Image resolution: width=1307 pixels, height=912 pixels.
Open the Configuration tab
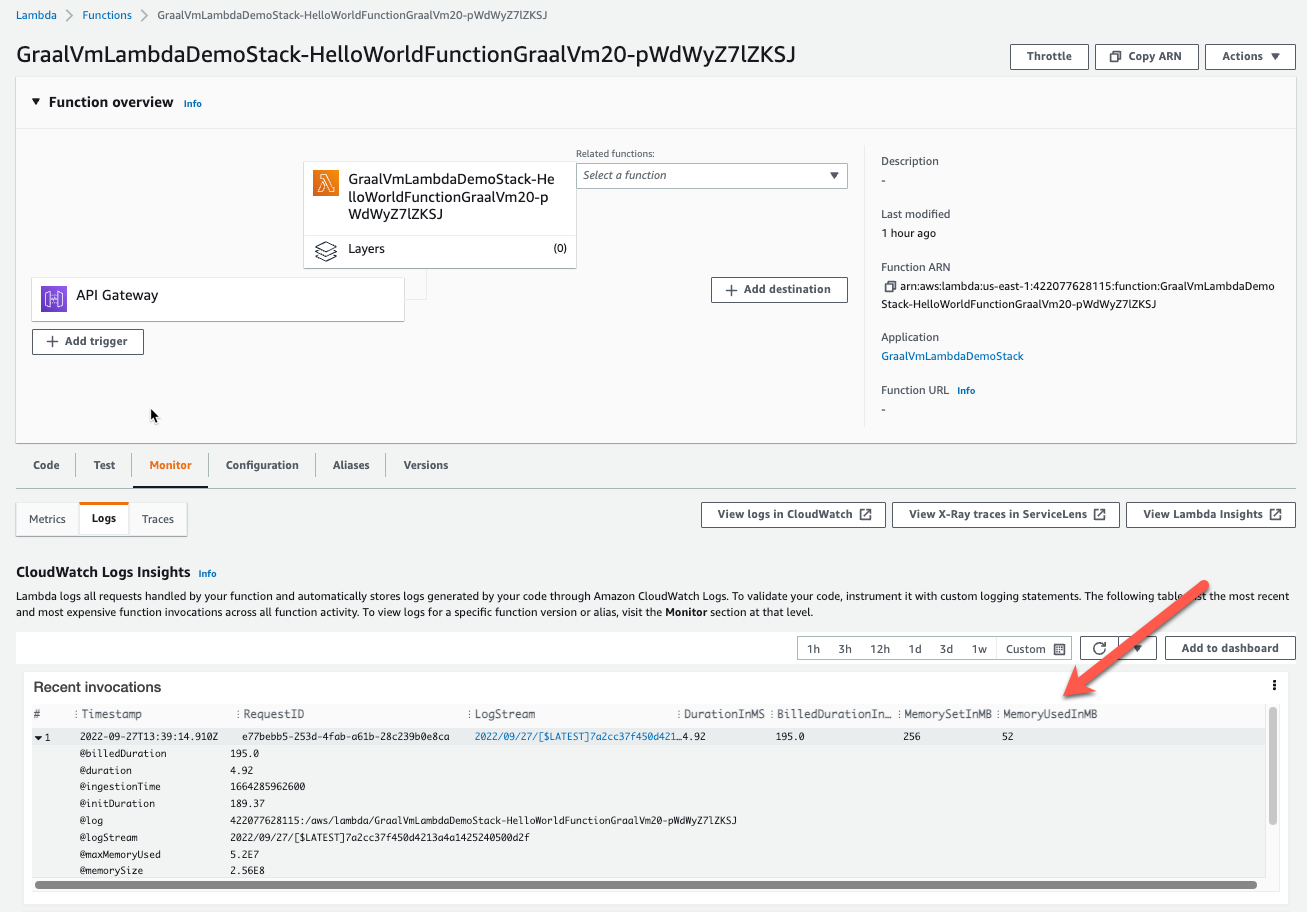click(262, 465)
